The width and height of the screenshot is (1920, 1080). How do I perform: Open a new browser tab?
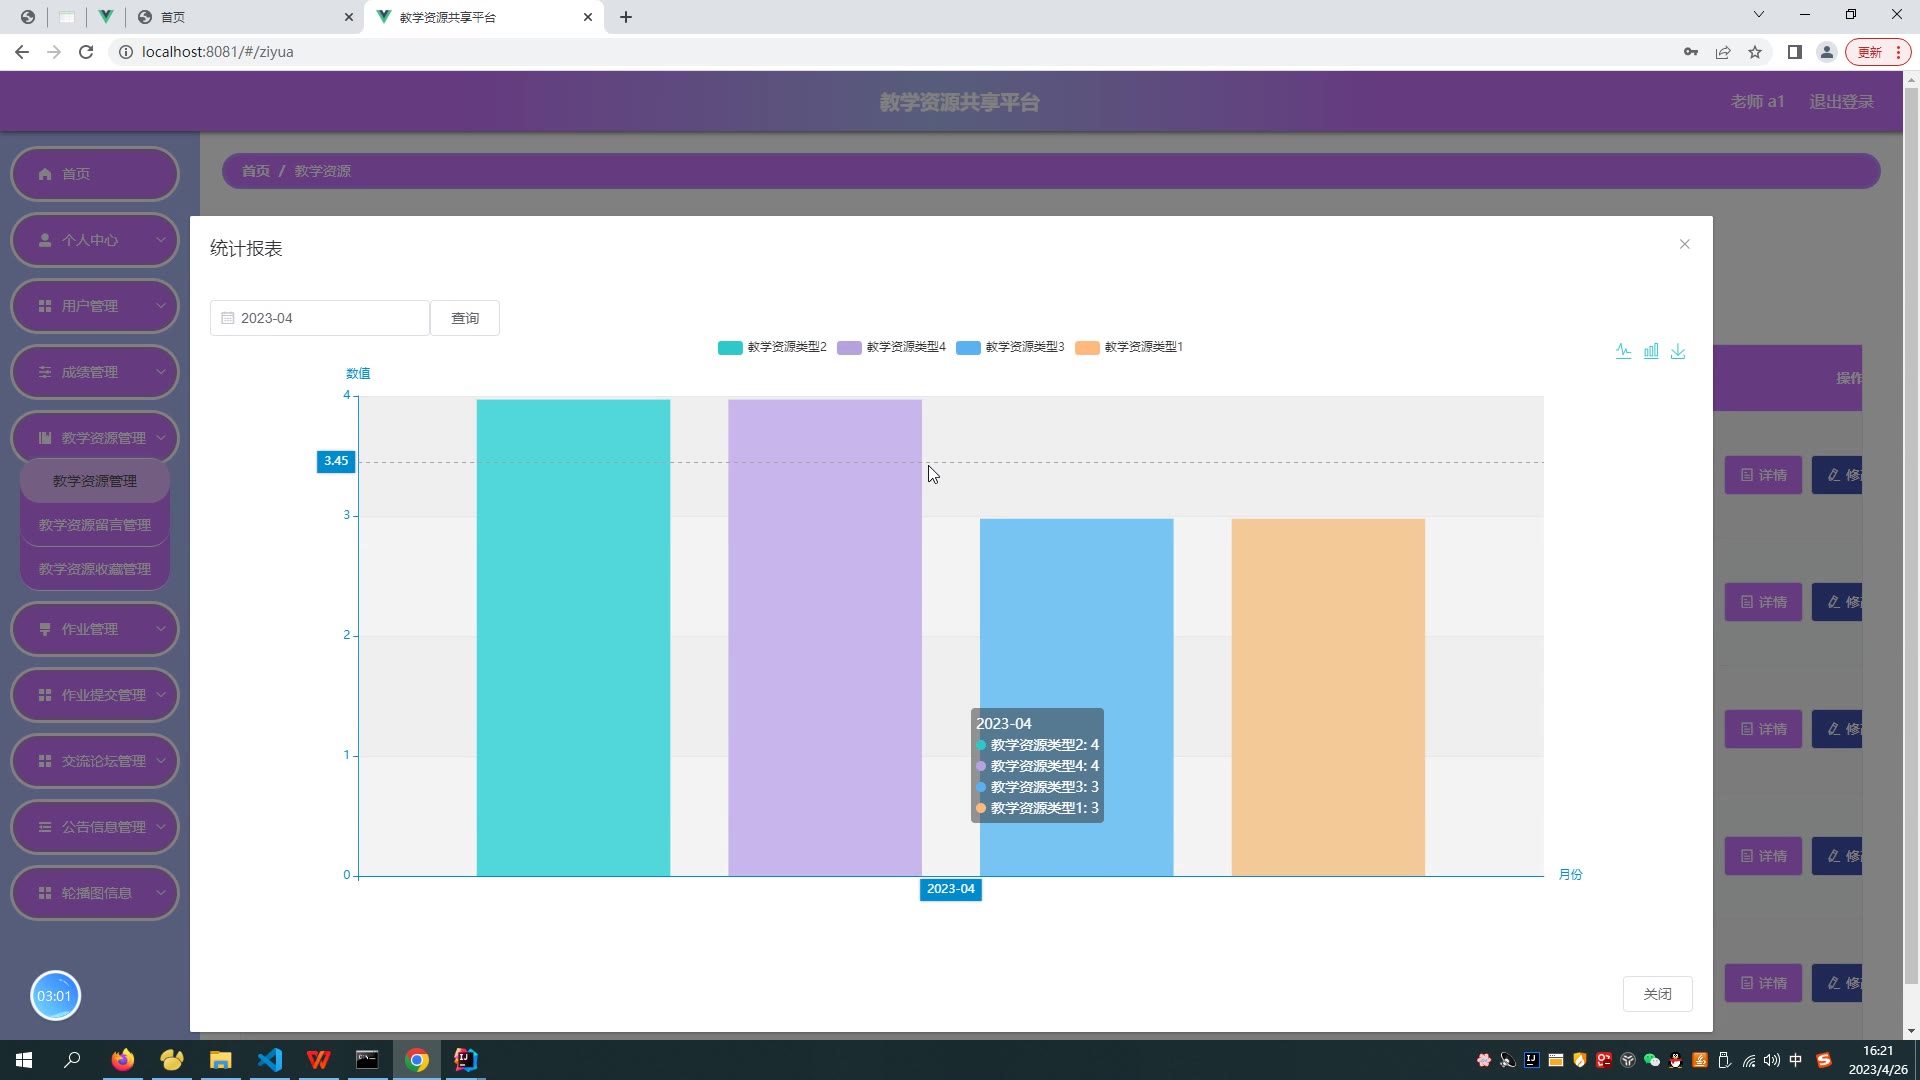click(626, 17)
